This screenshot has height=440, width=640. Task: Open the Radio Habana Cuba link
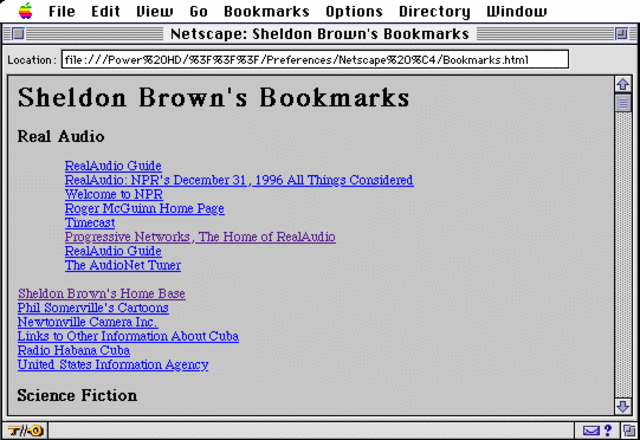pyautogui.click(x=73, y=351)
